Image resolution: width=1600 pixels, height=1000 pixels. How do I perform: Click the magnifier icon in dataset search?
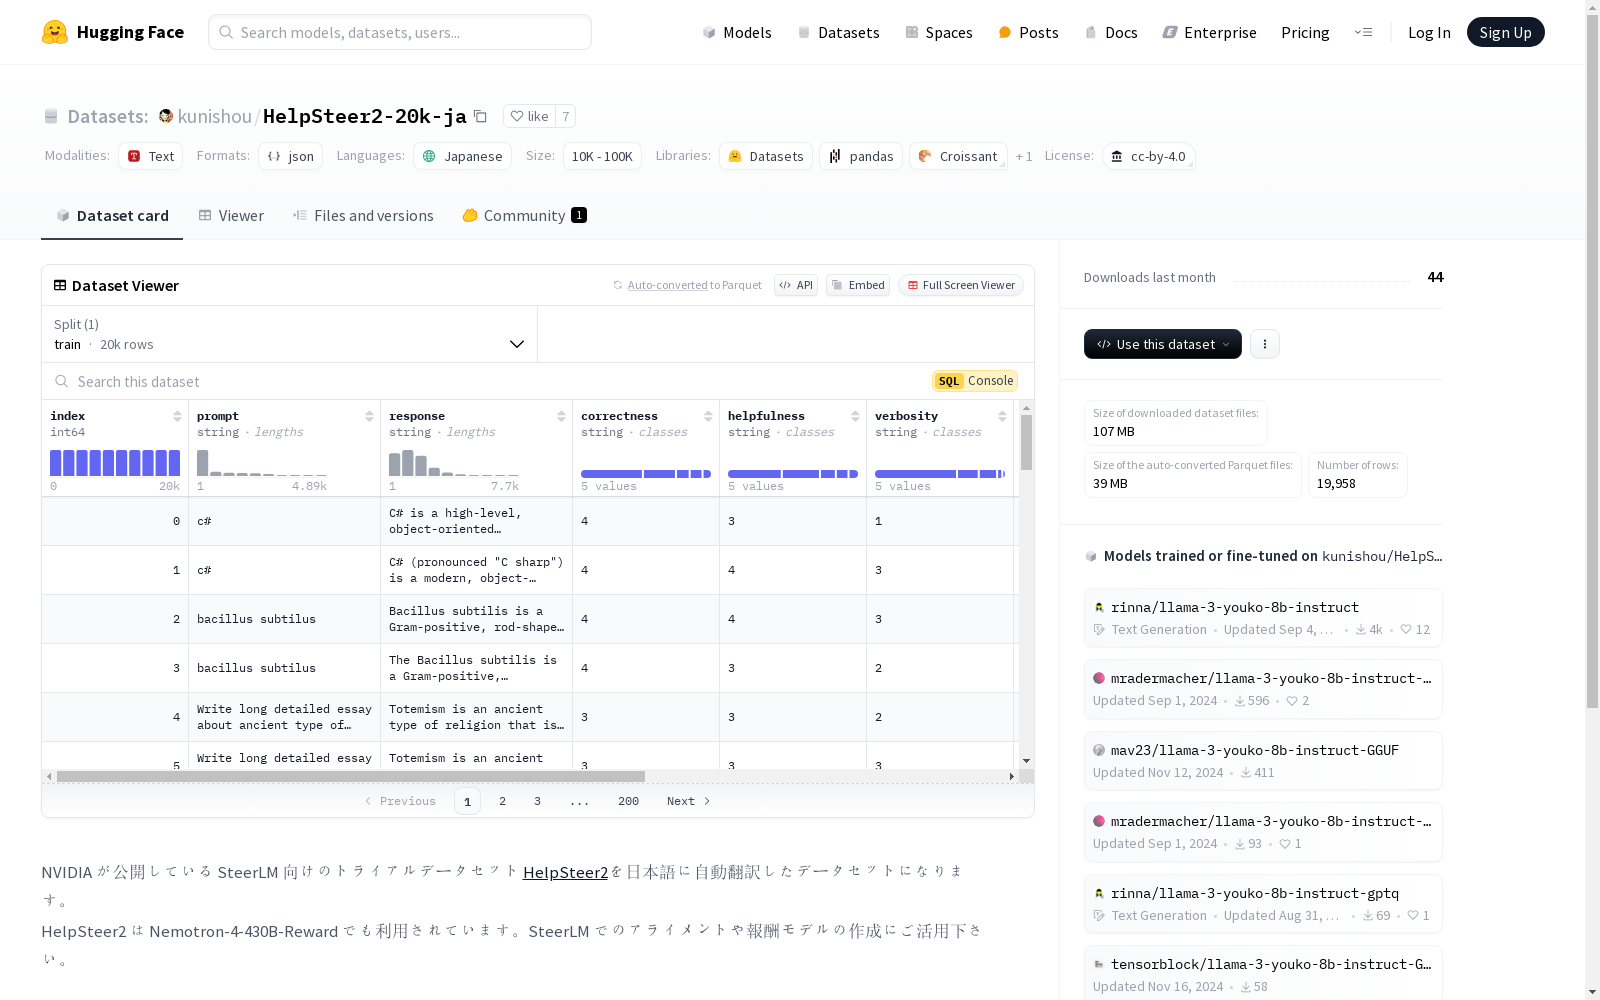[62, 381]
